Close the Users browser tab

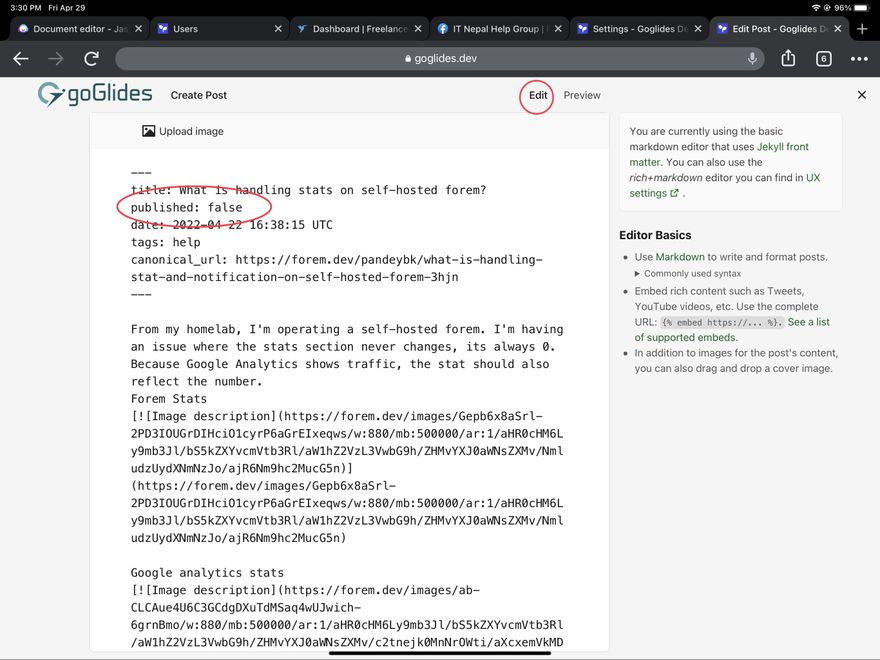[x=278, y=29]
